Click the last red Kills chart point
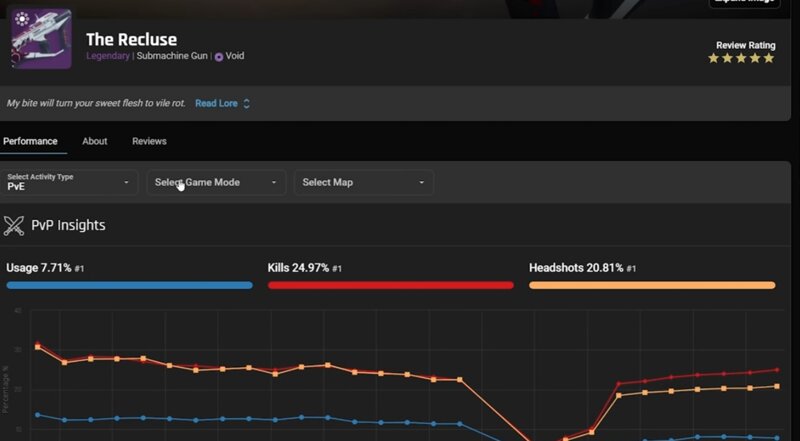 click(777, 370)
